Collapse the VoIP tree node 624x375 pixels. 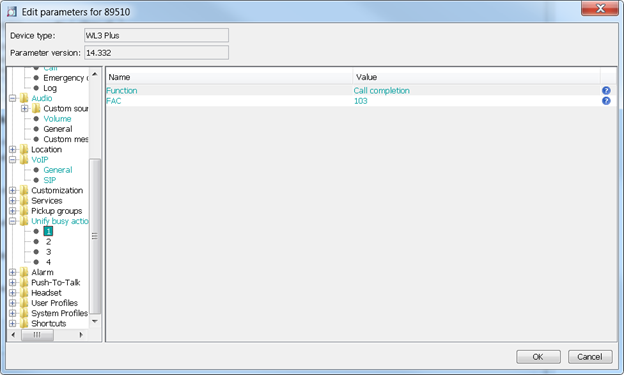tap(13, 160)
